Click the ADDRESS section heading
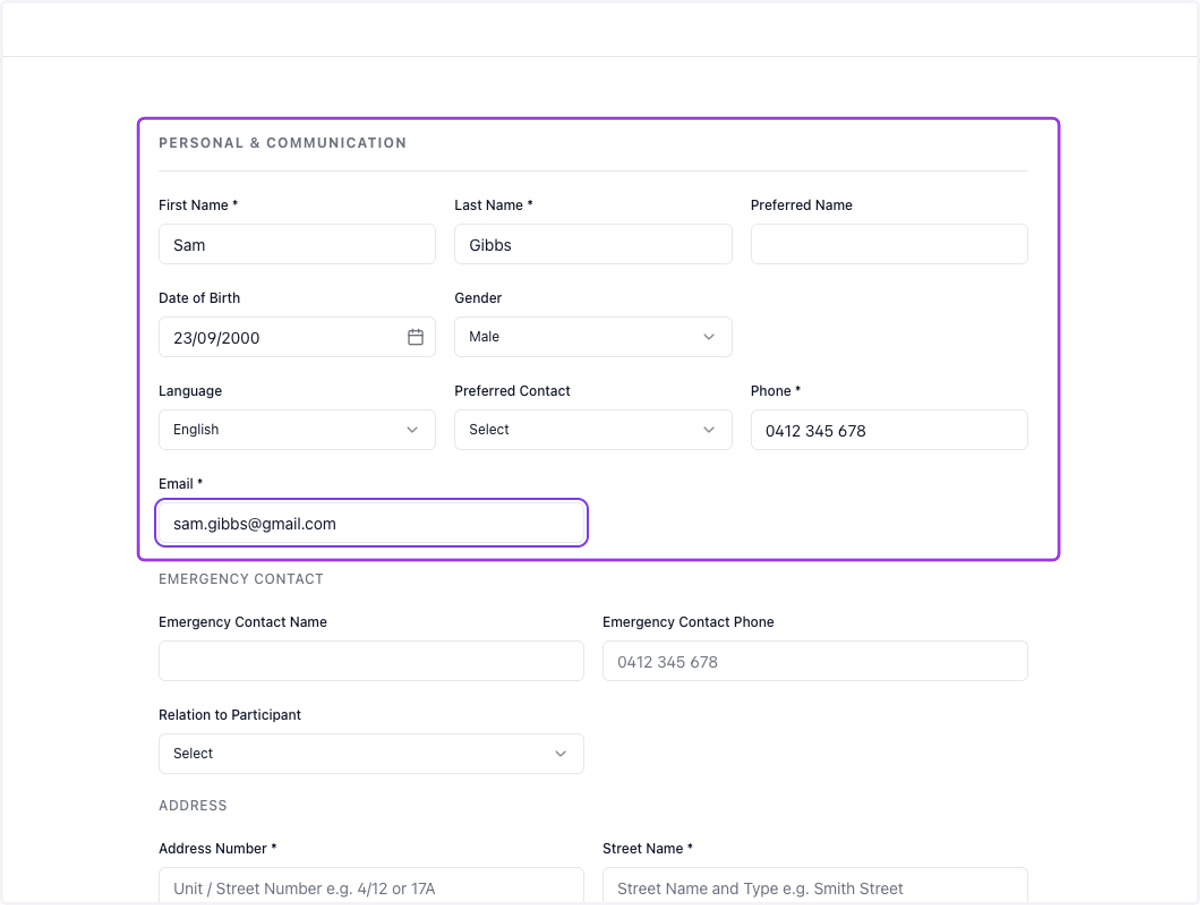The height and width of the screenshot is (905, 1200). tap(193, 805)
